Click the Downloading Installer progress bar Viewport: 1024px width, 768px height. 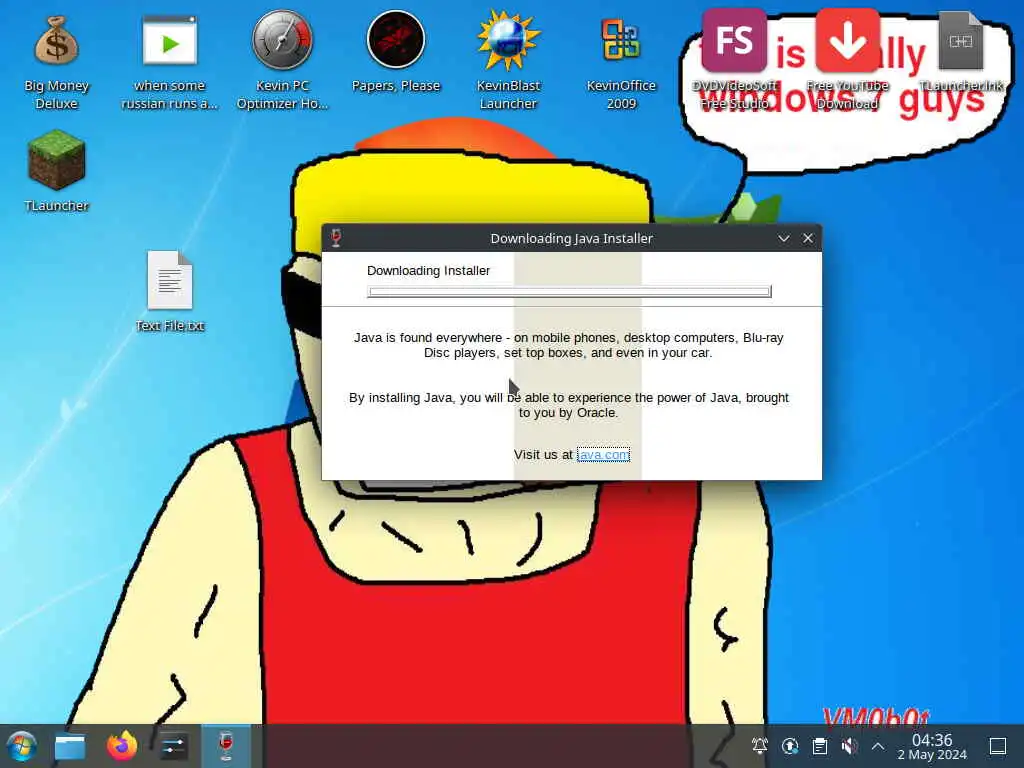click(x=569, y=292)
